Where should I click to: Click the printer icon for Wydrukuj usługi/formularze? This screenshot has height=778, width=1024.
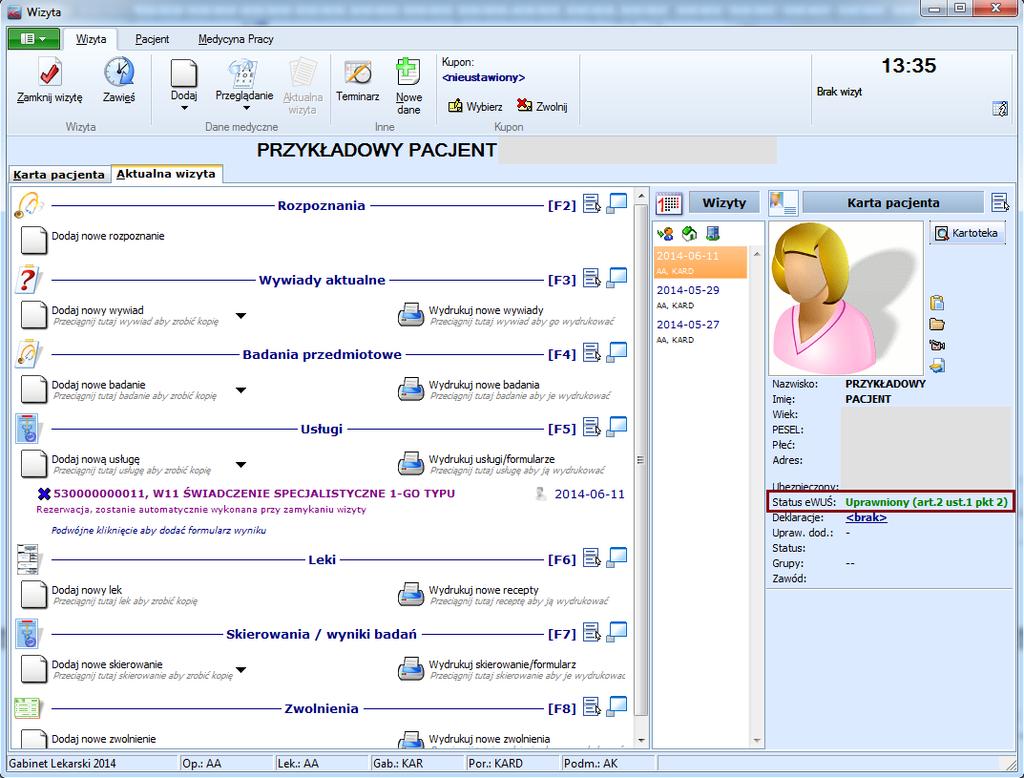point(411,464)
